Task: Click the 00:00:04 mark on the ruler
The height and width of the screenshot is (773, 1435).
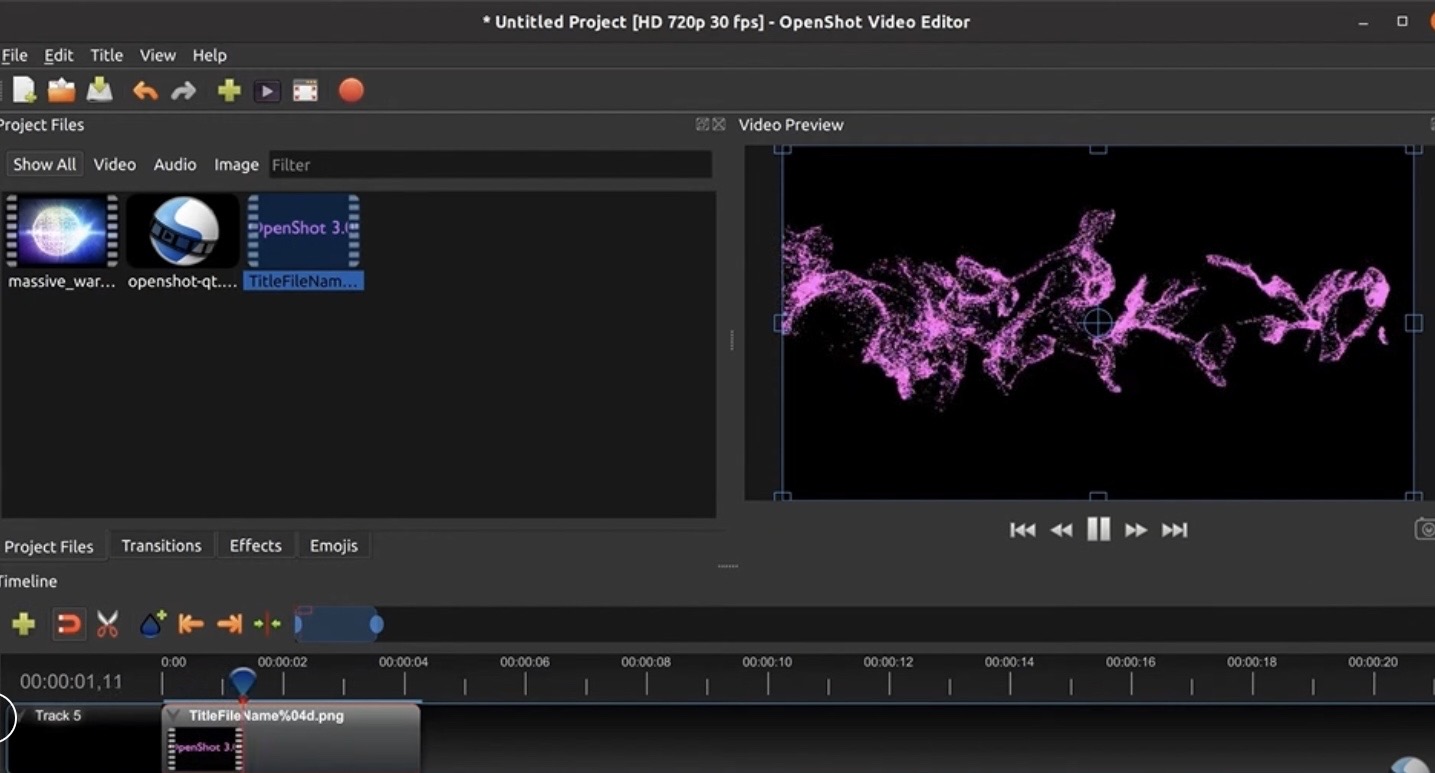Action: 403,662
